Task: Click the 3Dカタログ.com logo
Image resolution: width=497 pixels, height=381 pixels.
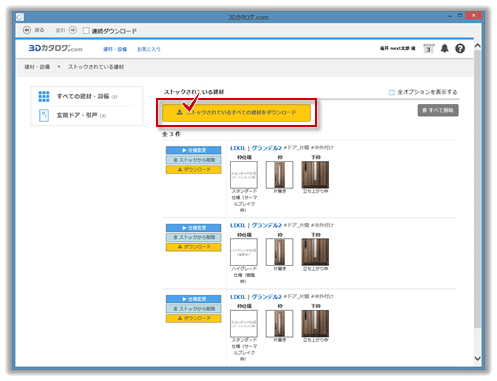Action: [55, 48]
